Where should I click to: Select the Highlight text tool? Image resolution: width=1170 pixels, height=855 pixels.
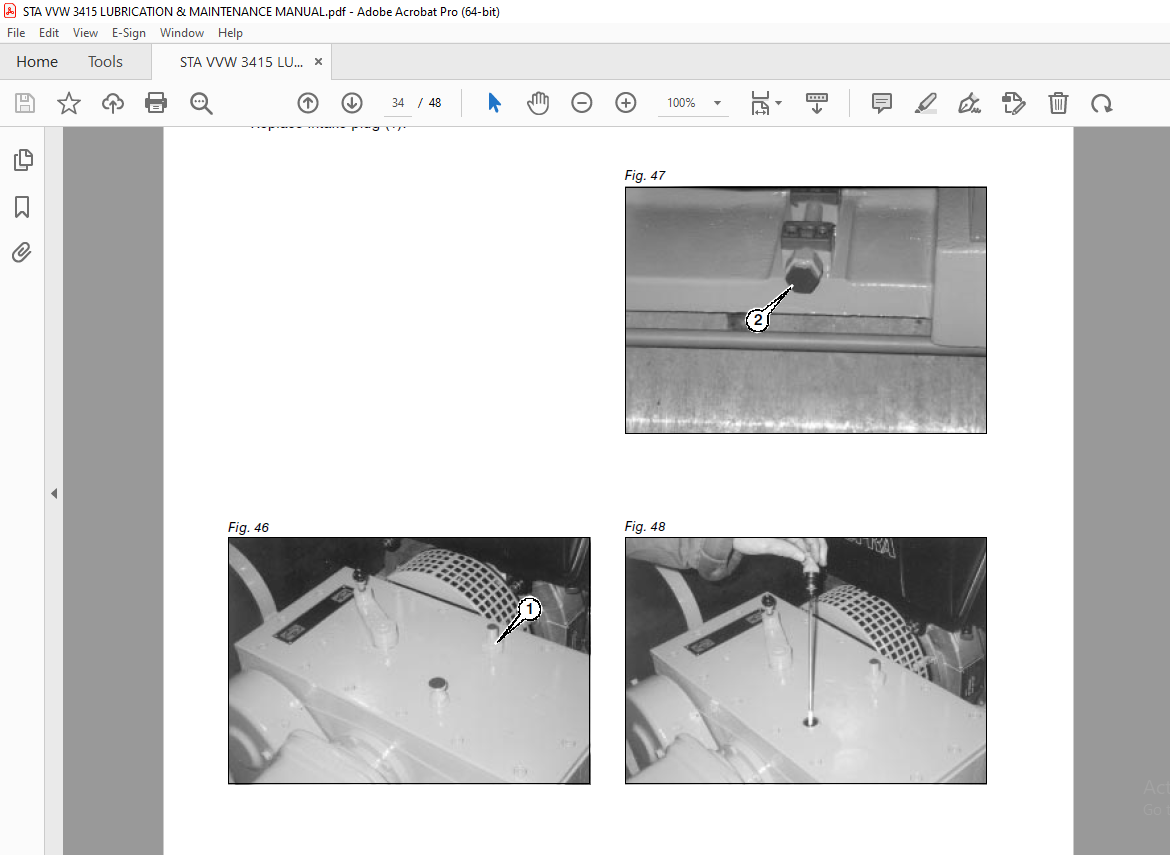[925, 103]
